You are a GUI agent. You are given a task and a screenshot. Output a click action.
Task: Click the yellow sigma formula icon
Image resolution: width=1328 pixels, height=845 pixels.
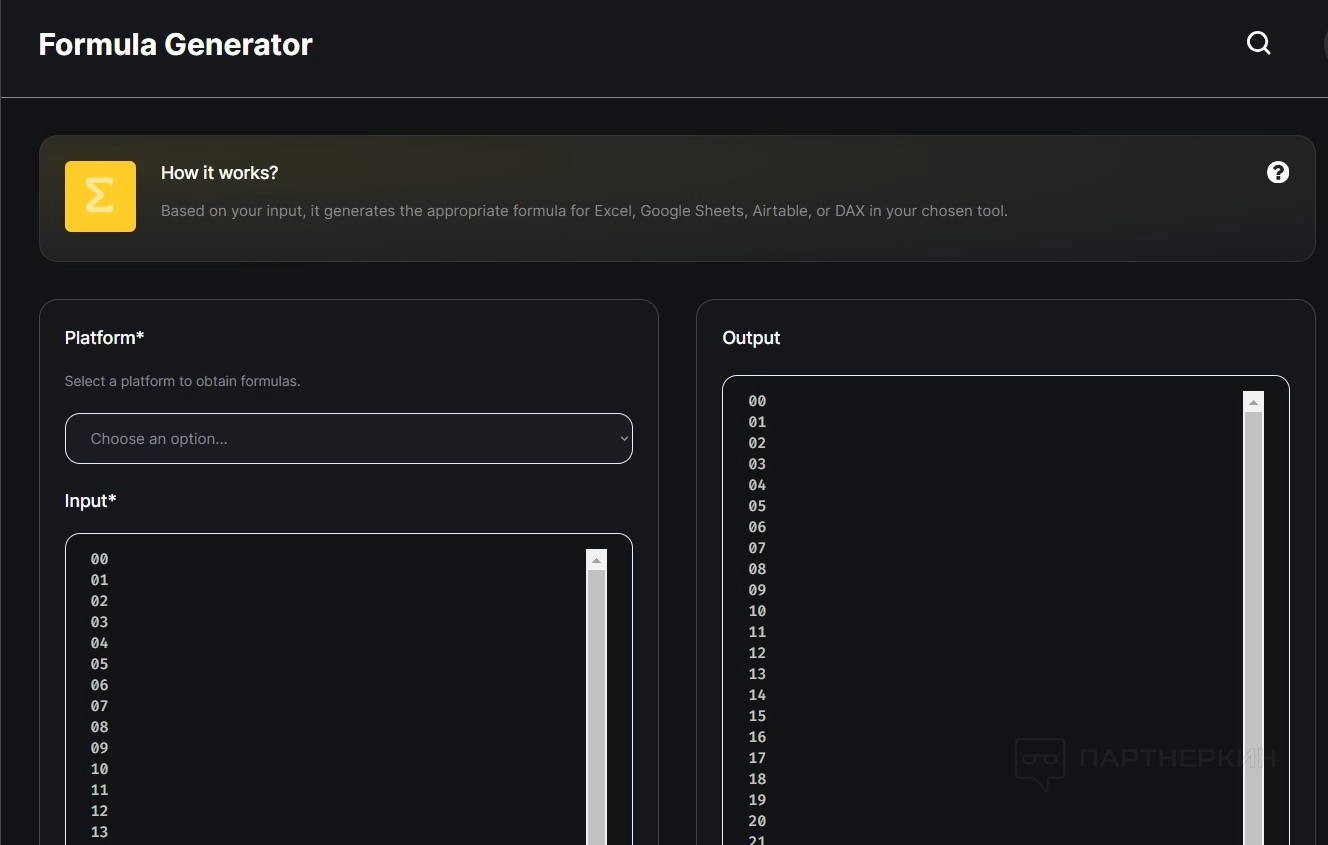(100, 196)
